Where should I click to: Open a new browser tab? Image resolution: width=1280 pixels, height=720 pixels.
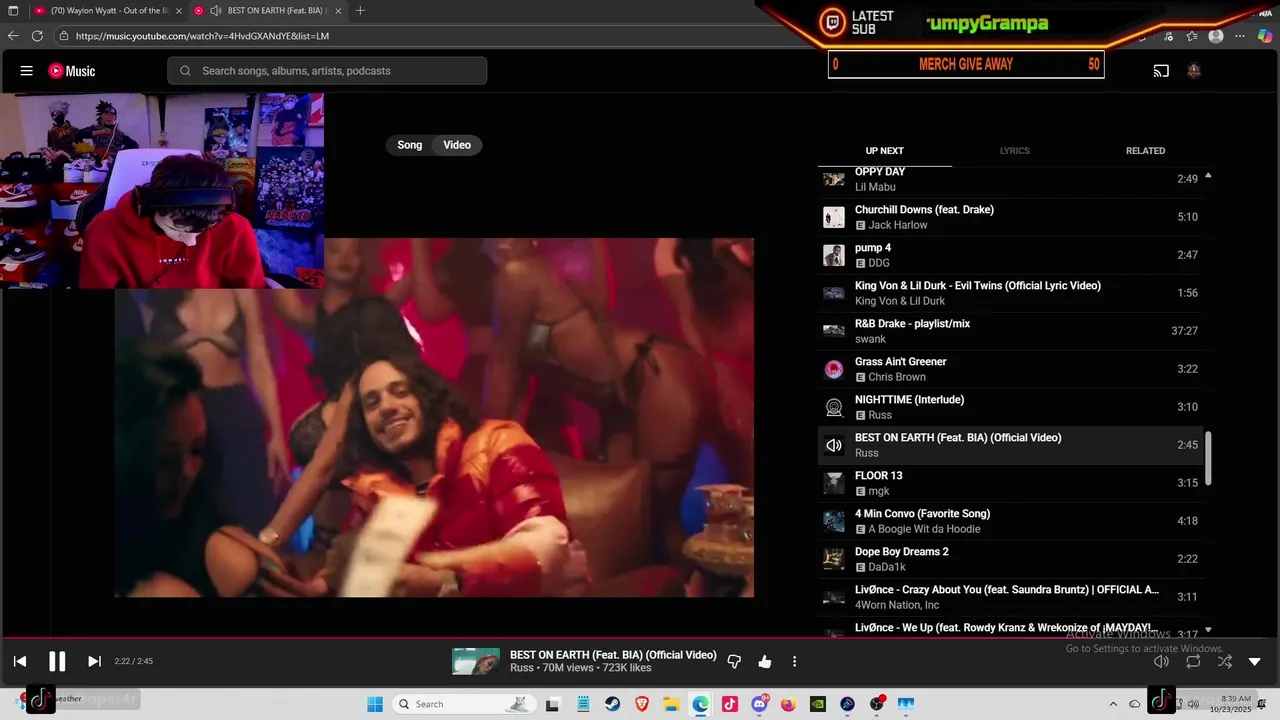click(x=360, y=11)
